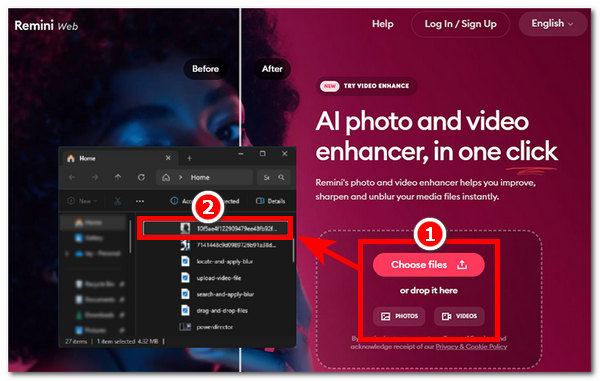Click the Remini Web logo

coord(46,26)
